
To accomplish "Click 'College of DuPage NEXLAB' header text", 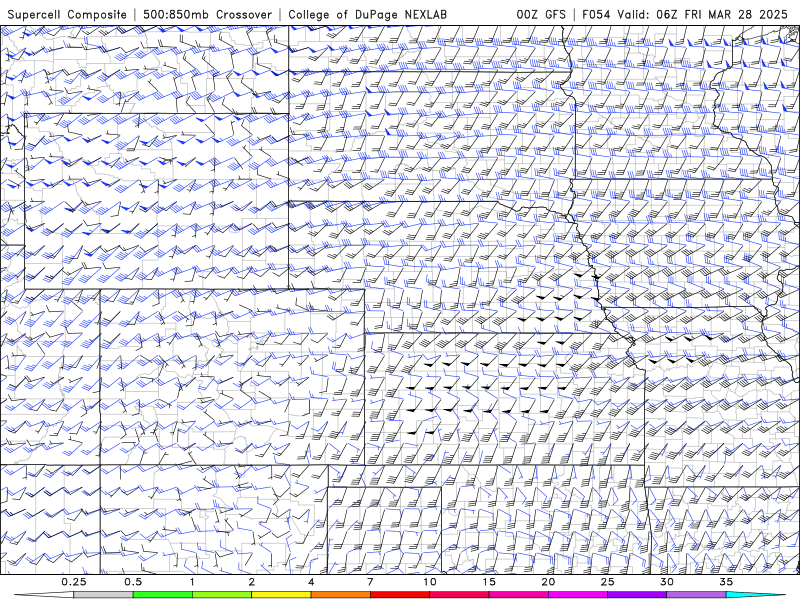I will pyautogui.click(x=367, y=14).
